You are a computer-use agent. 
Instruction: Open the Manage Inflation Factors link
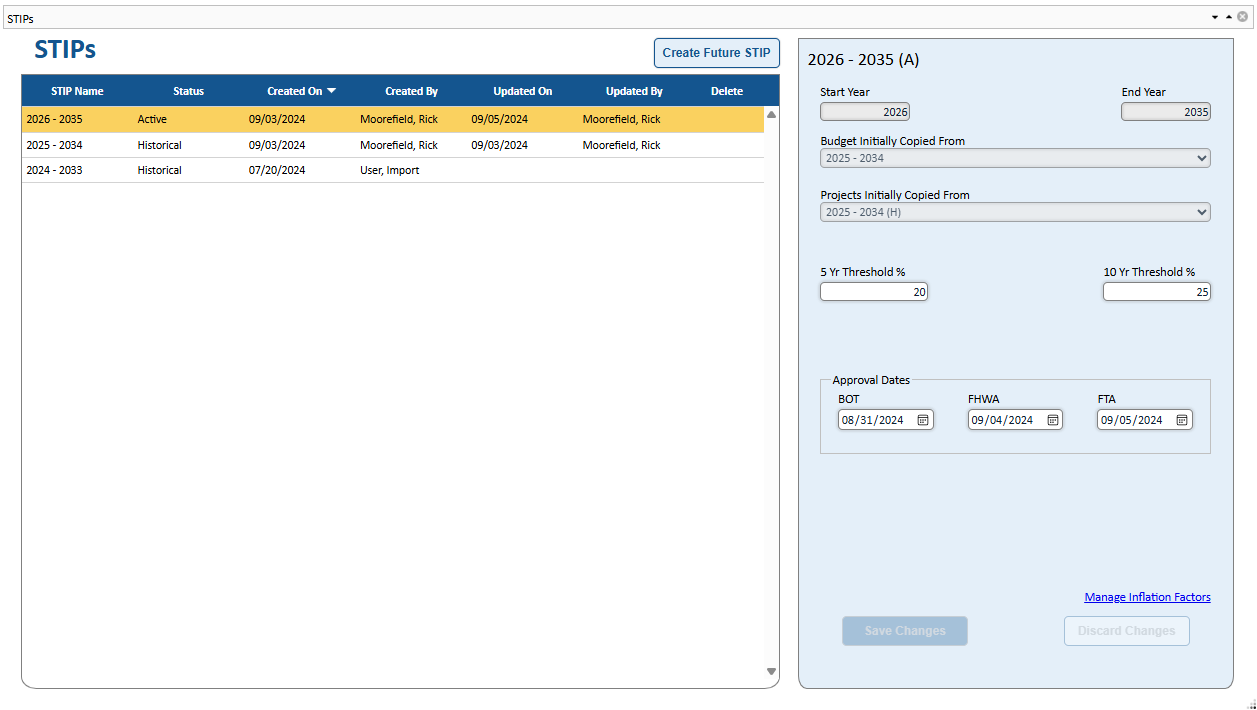[x=1147, y=597]
